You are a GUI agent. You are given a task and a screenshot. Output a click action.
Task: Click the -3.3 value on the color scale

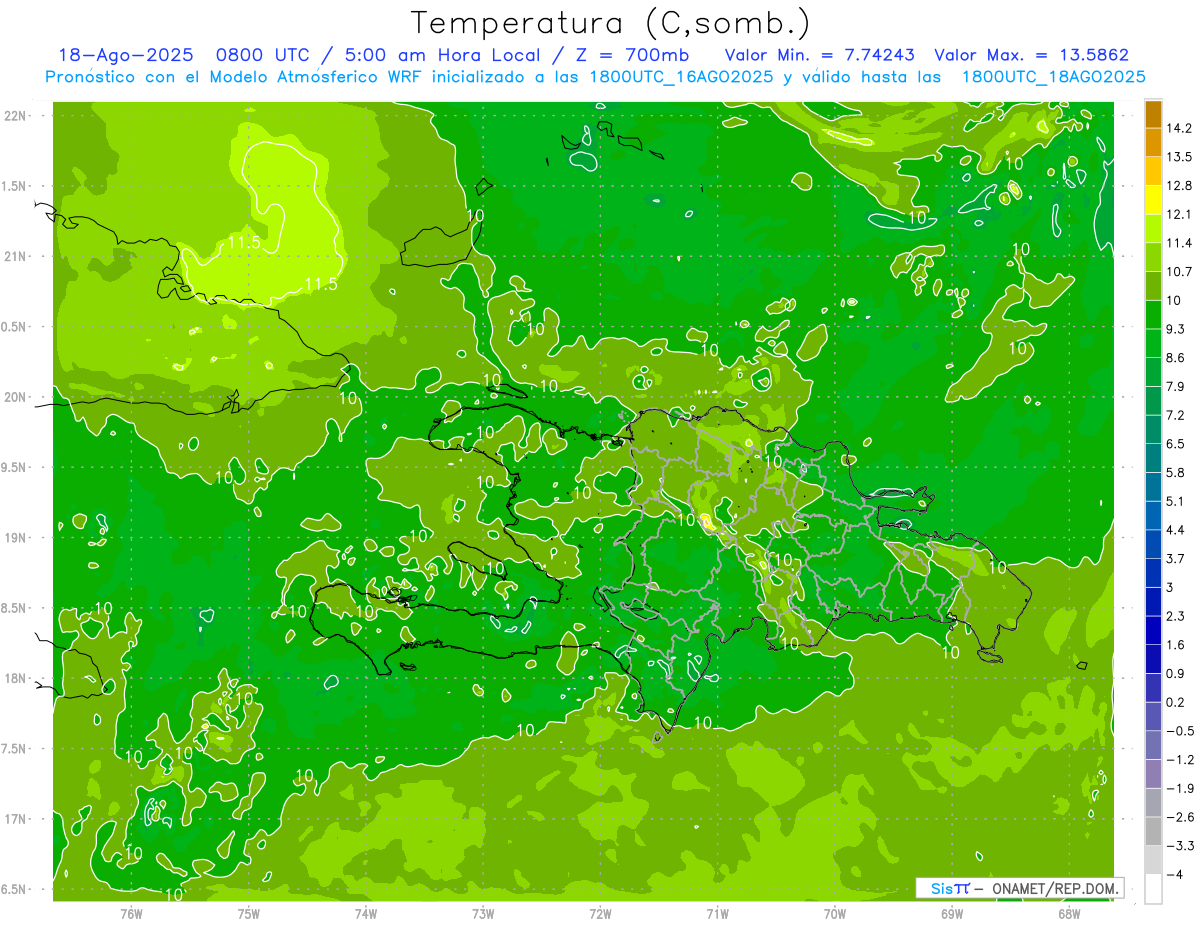pos(1180,846)
